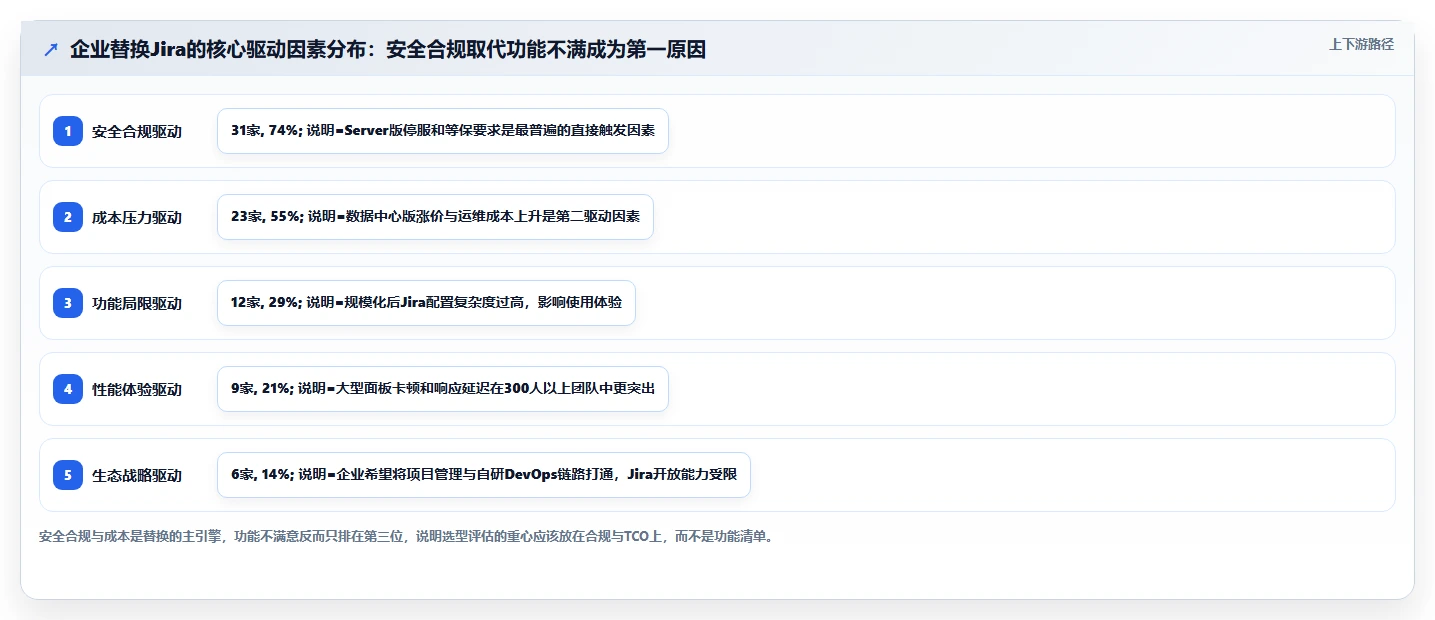Select the 性能体验驱动 label
The image size is (1435, 620).
point(137,390)
